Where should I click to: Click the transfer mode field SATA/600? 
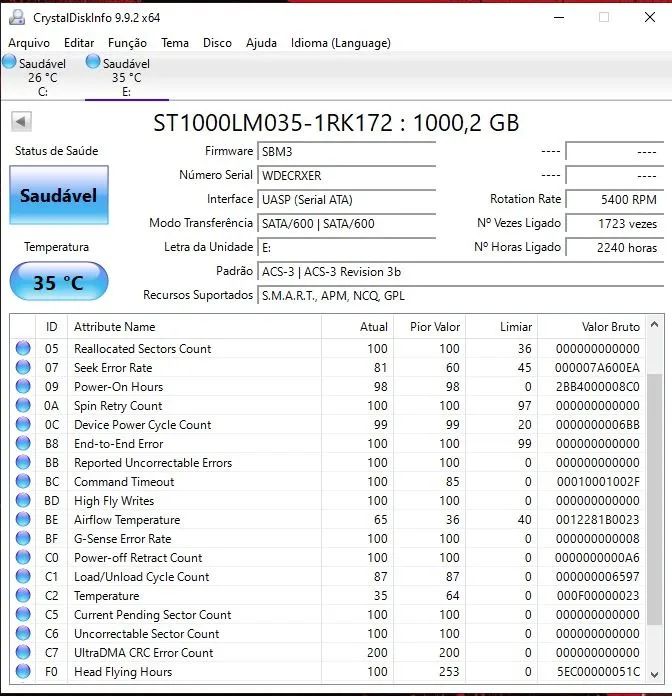[x=346, y=223]
